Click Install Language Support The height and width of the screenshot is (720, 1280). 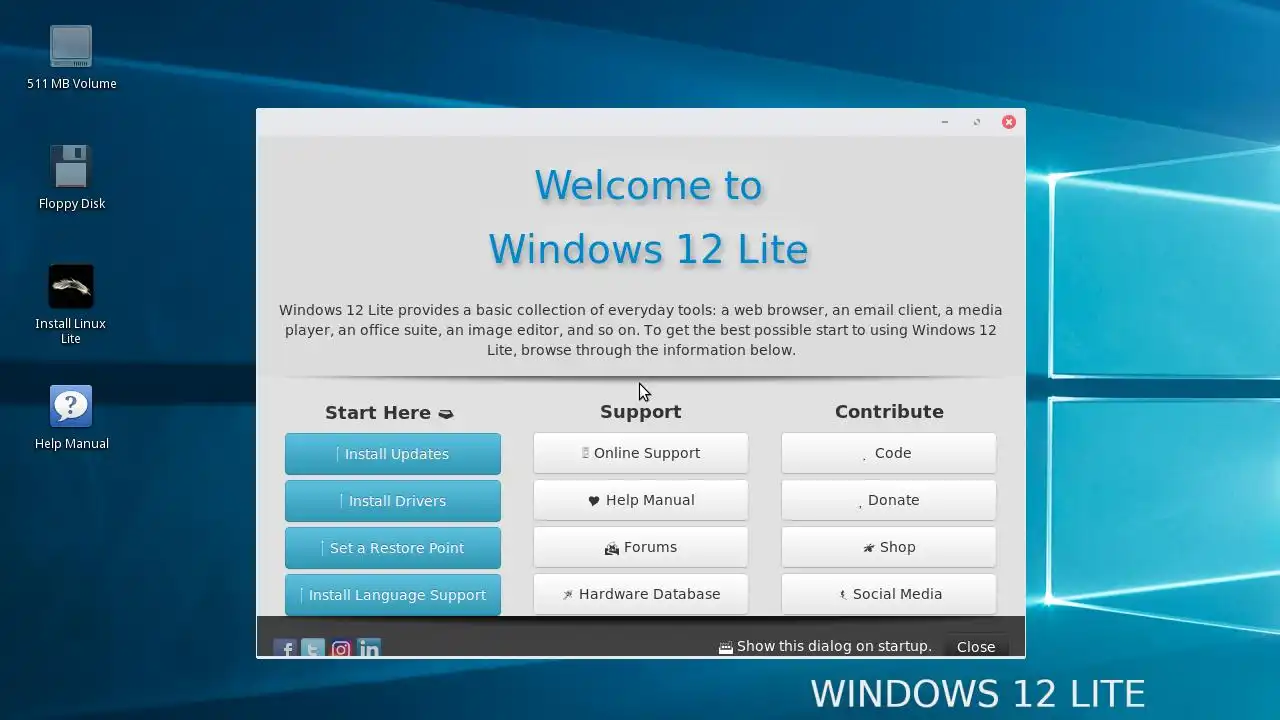pos(393,595)
